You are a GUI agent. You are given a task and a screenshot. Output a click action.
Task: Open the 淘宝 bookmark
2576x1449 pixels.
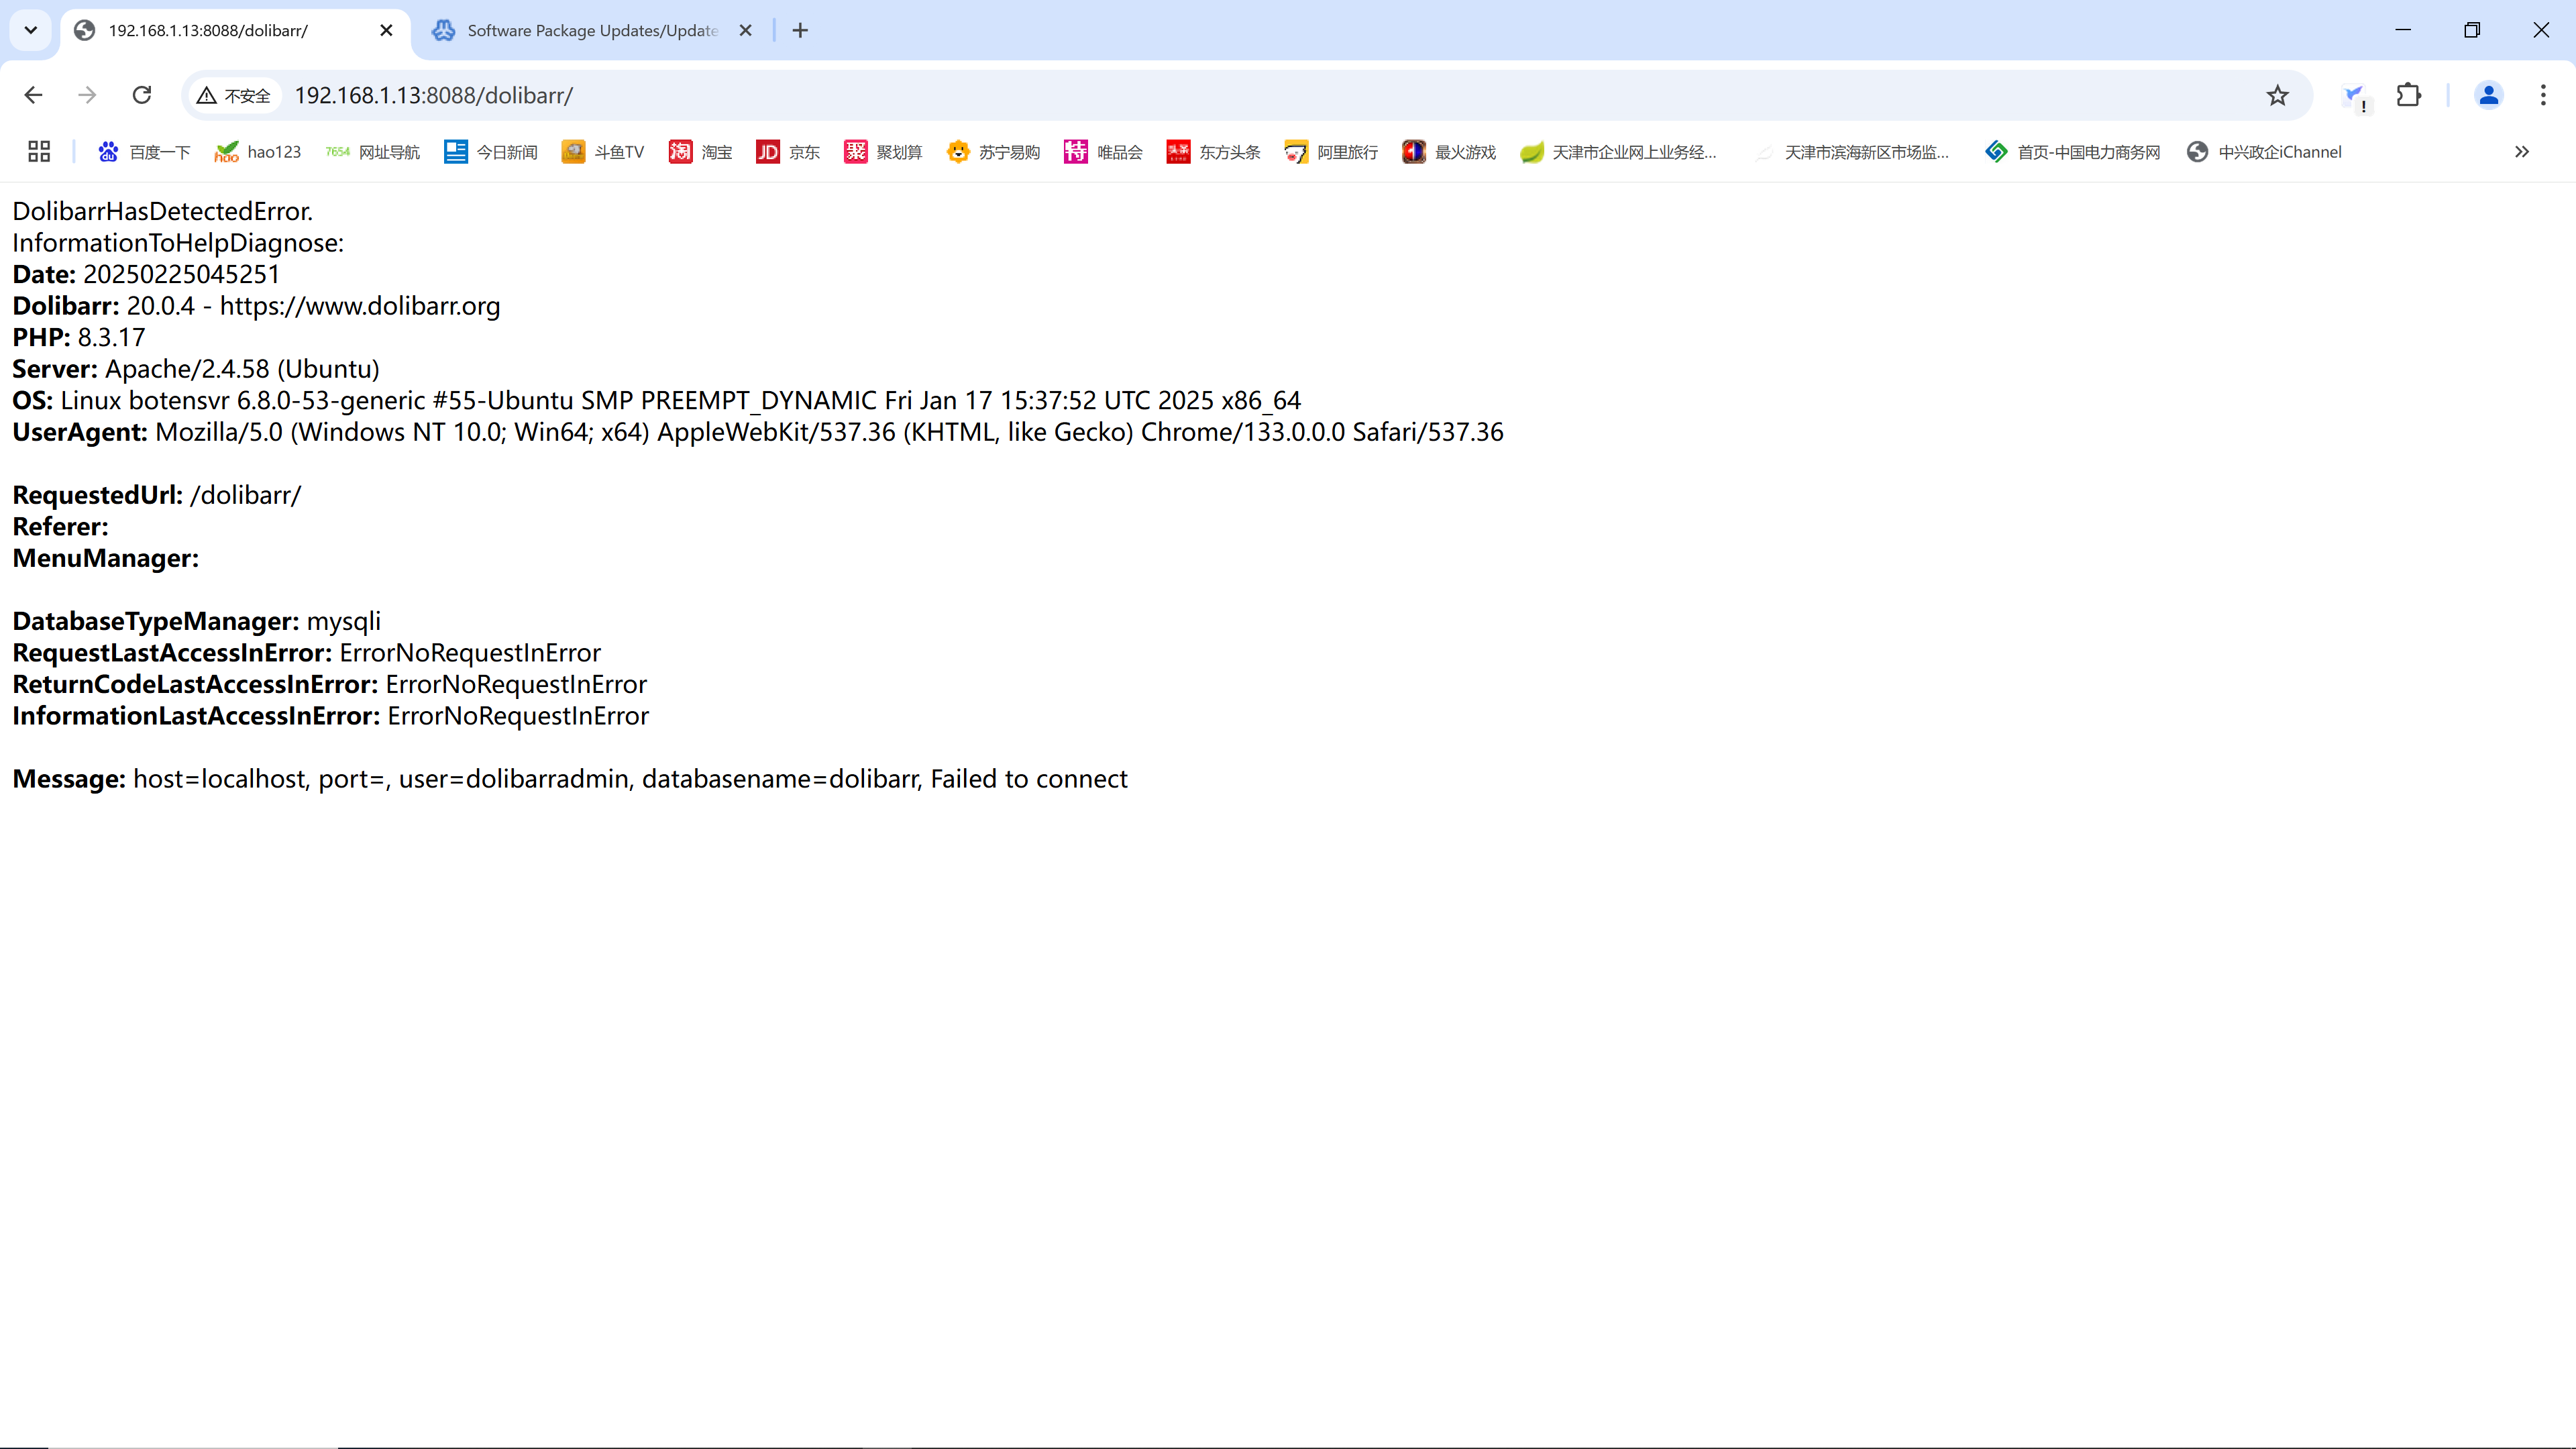click(x=700, y=152)
